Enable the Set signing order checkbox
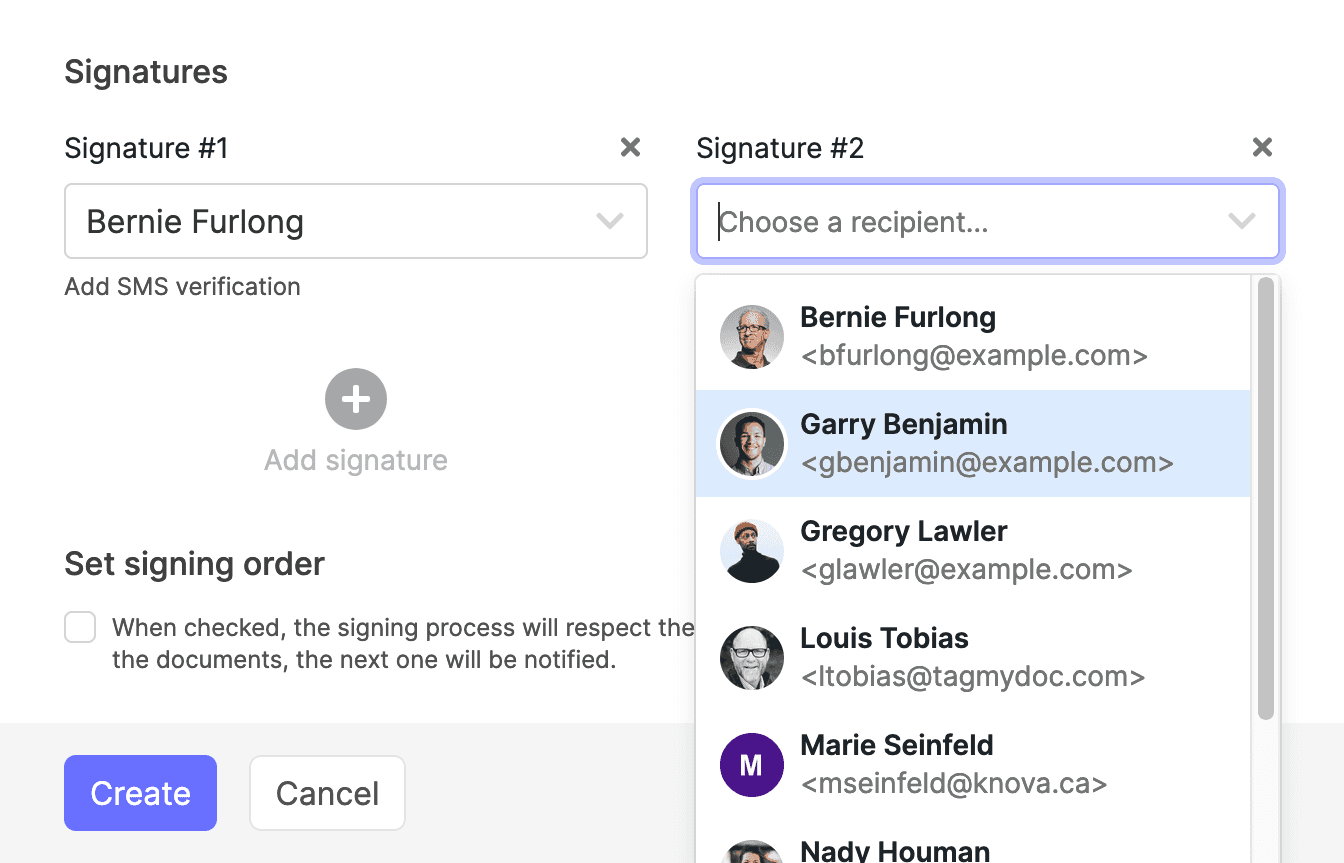The image size is (1344, 863). tap(80, 627)
